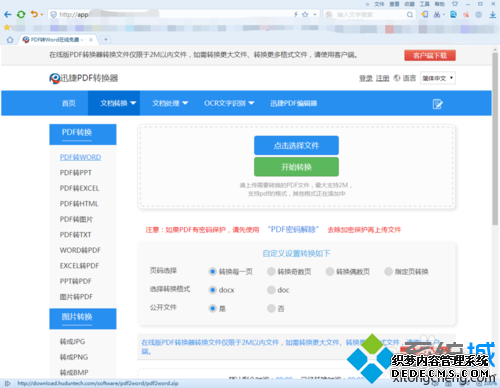Screen dimensions: 500x388
Task: Click the home icon beside the tabs
Action: 10,40
